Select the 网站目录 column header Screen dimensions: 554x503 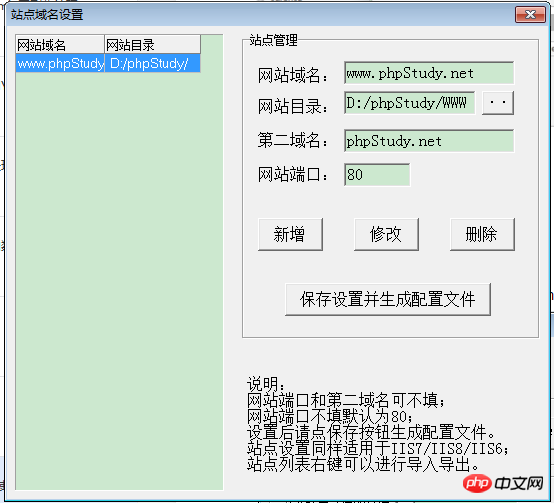[x=153, y=45]
